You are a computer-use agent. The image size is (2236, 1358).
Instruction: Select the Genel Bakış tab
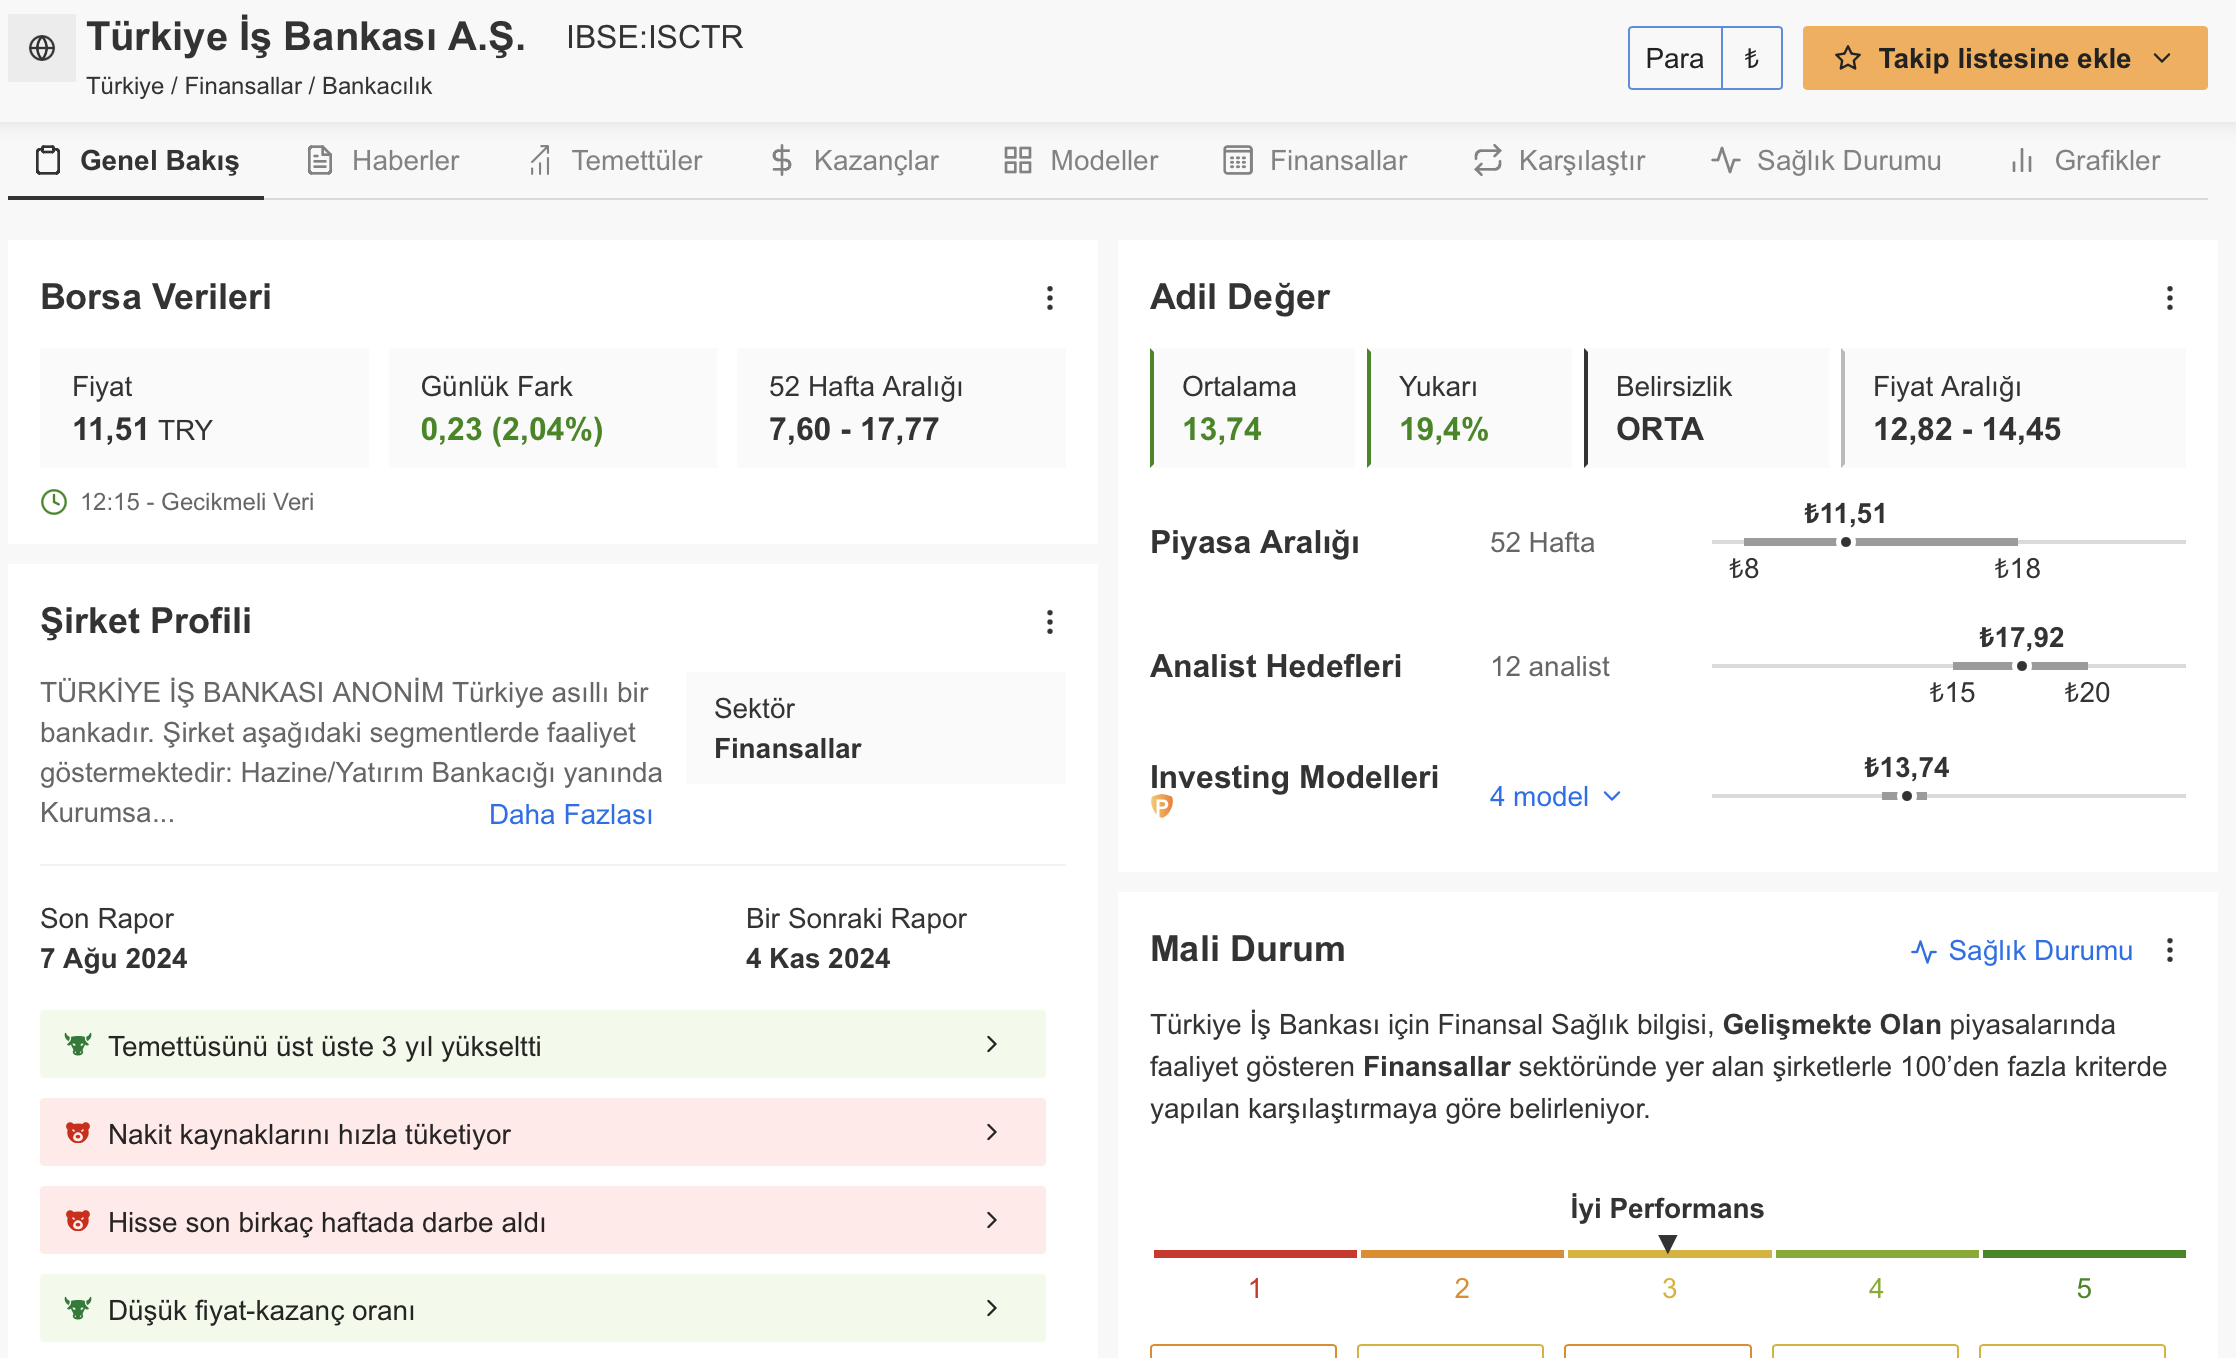pos(137,160)
